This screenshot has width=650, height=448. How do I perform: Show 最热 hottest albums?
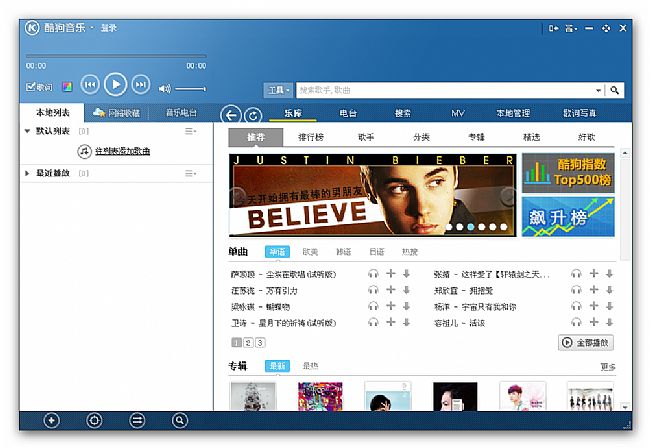(x=310, y=366)
